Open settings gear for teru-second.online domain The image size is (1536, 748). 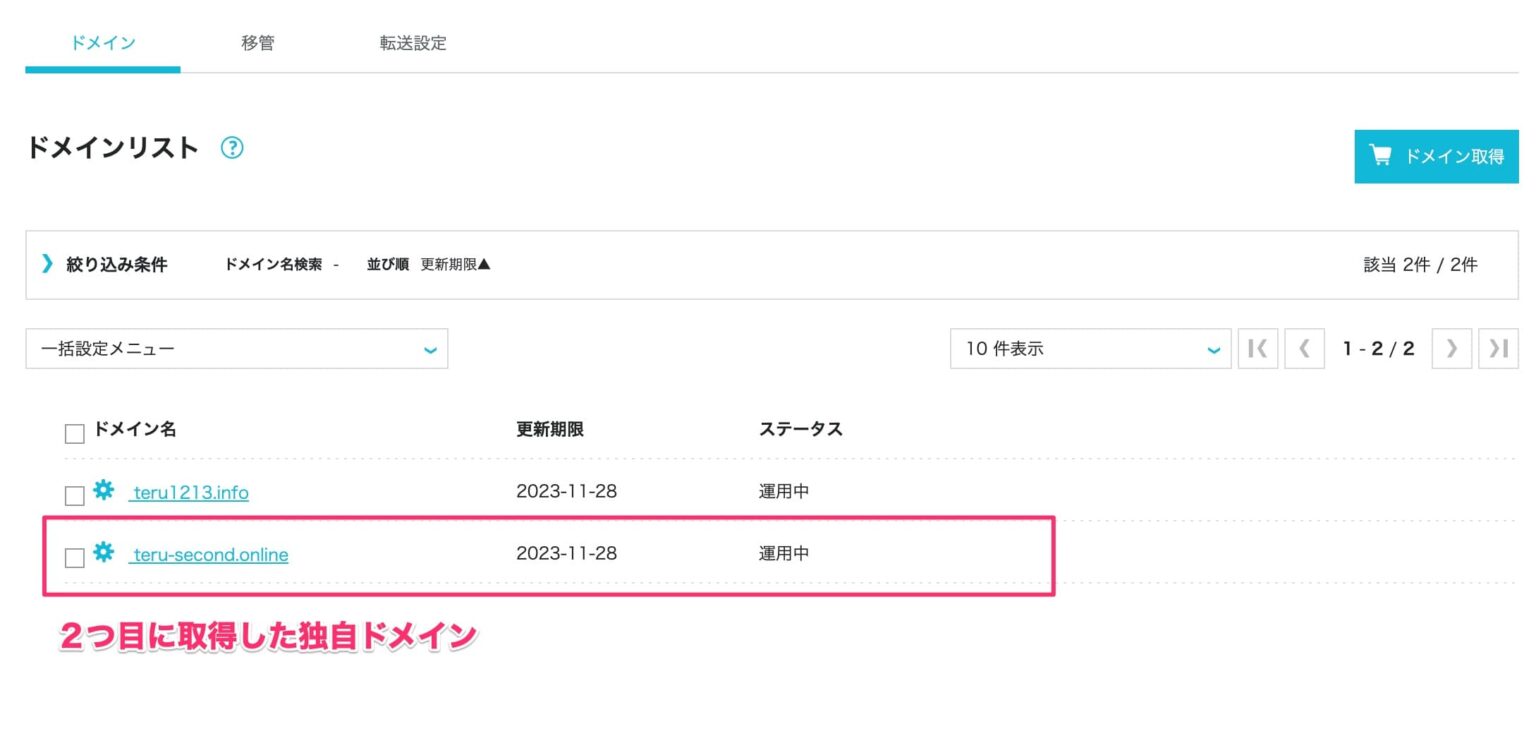coord(104,554)
